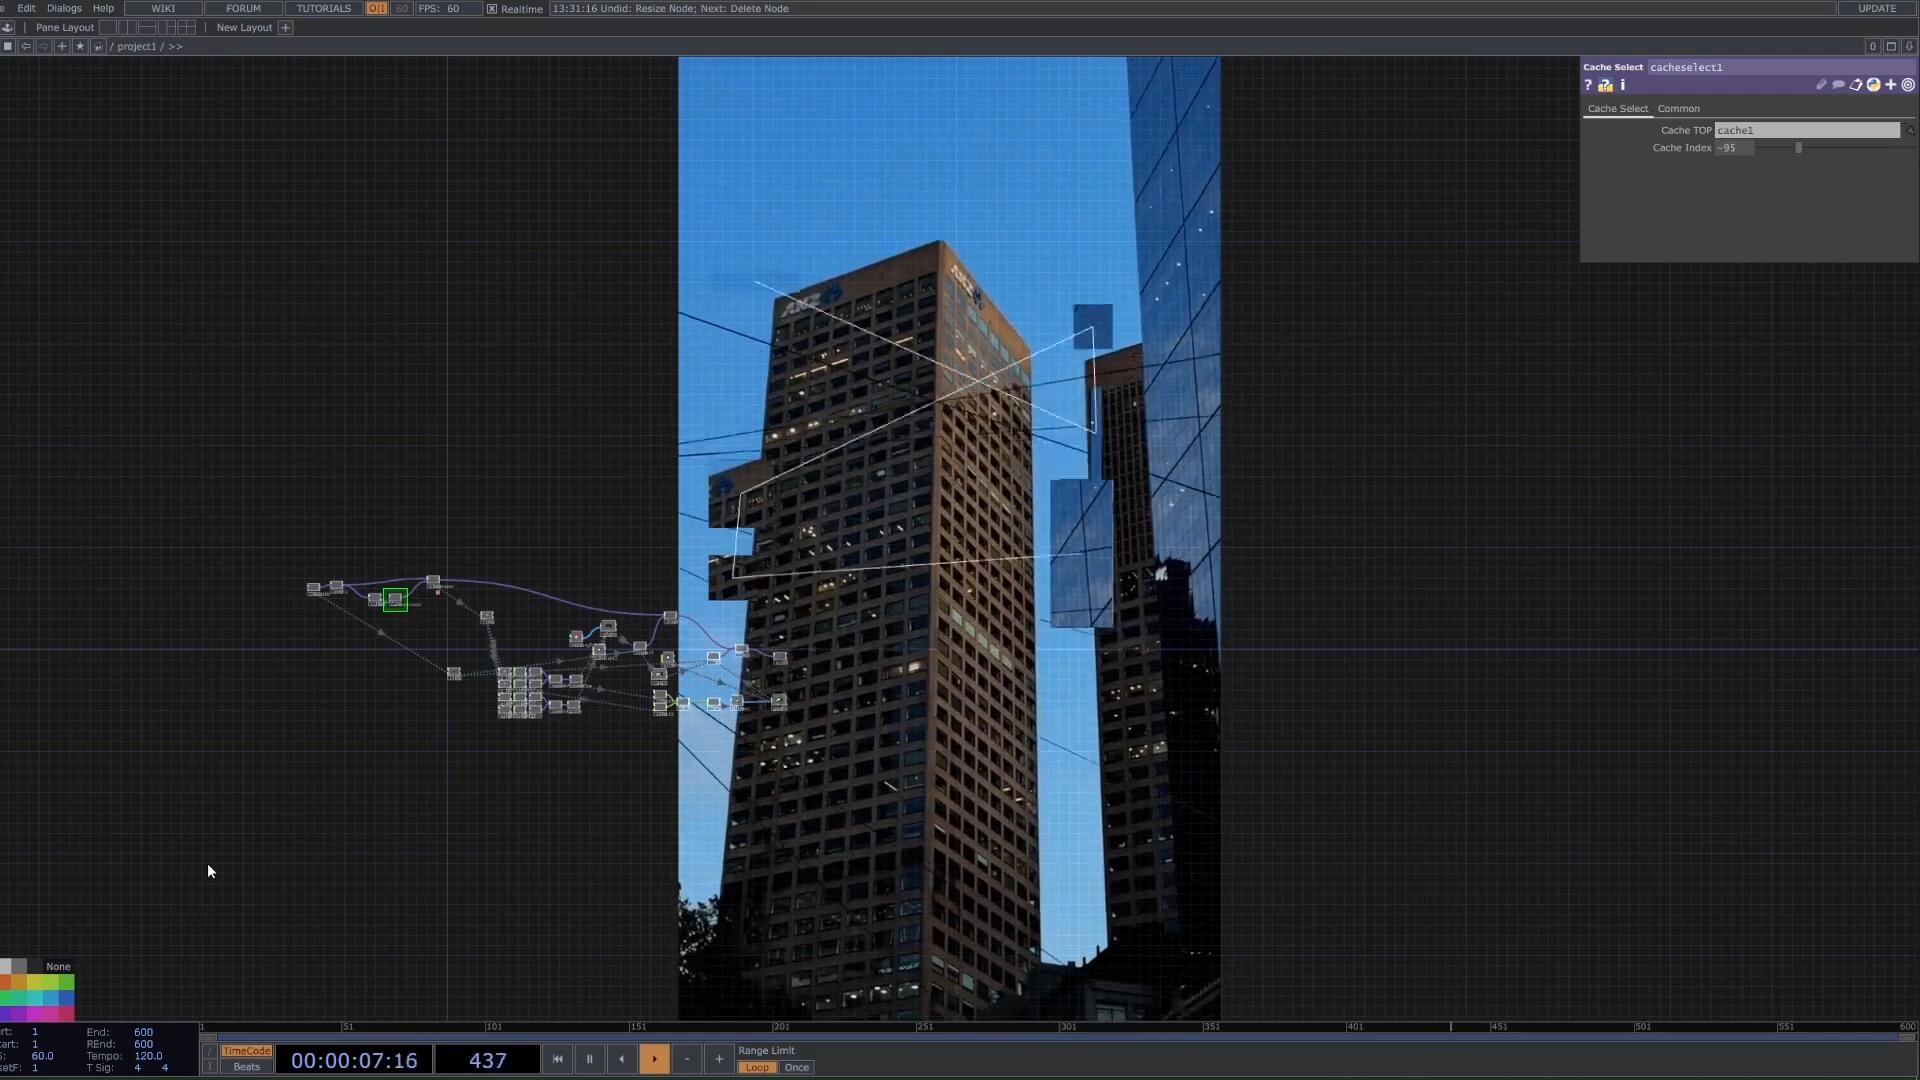Viewport: 1920px width, 1080px height.
Task: Open the Edit menu
Action: tap(26, 8)
